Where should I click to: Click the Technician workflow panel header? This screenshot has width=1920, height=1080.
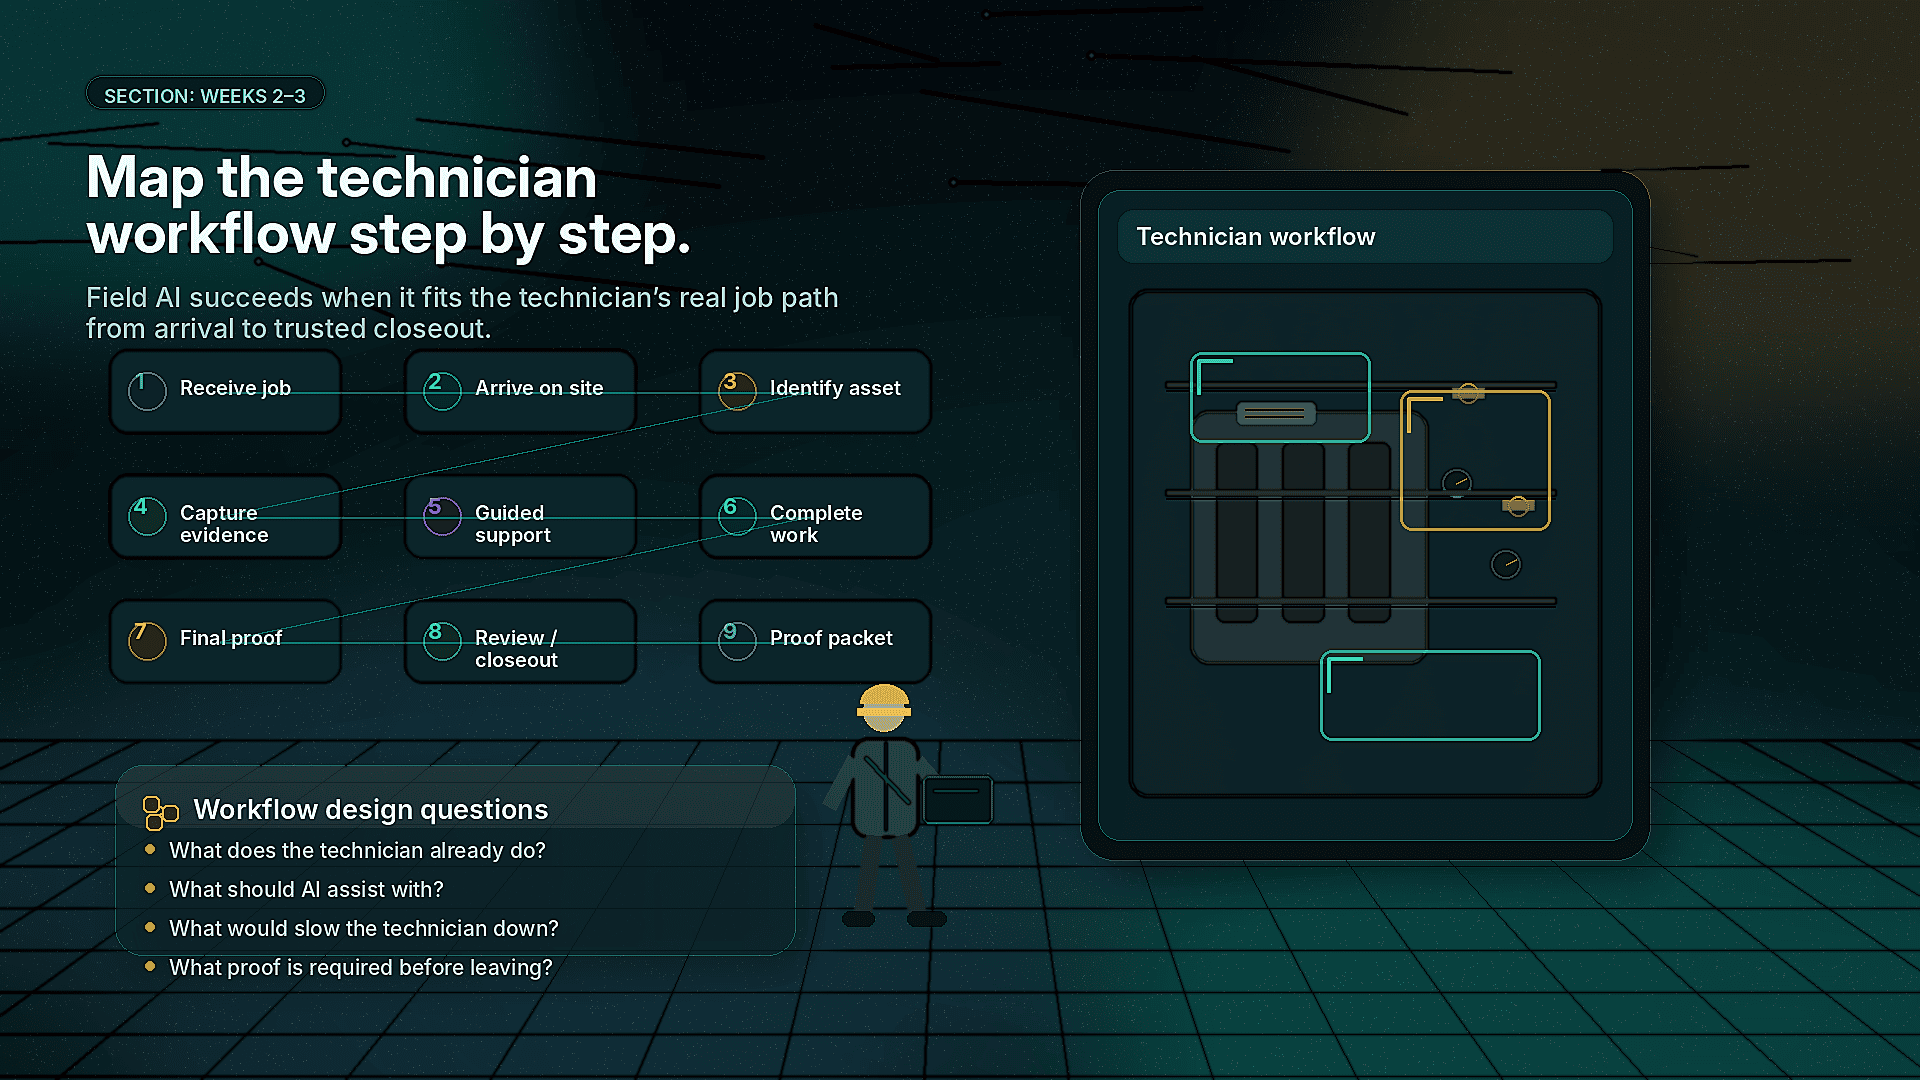tap(1365, 237)
